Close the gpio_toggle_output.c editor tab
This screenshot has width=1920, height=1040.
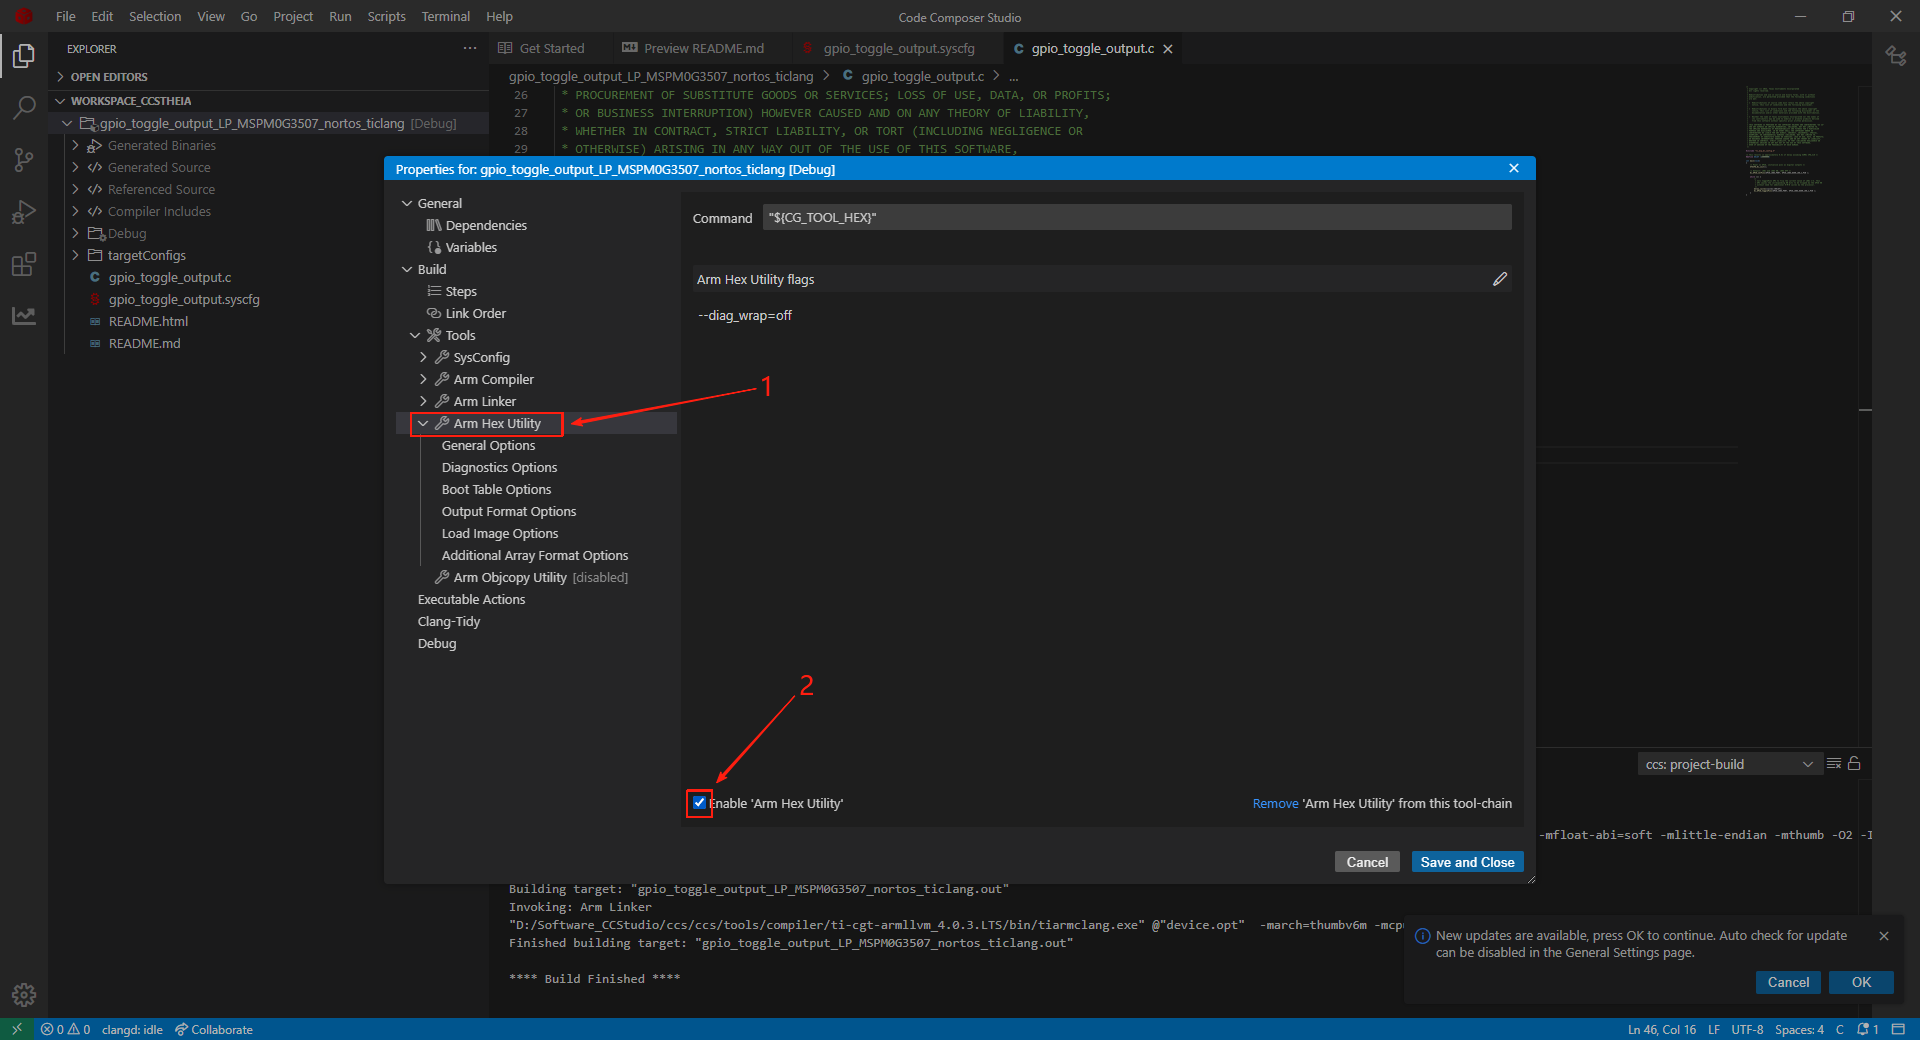[1167, 49]
